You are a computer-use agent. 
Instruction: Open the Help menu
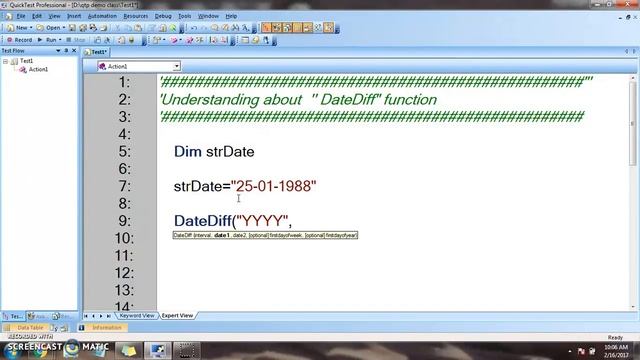pos(231,16)
